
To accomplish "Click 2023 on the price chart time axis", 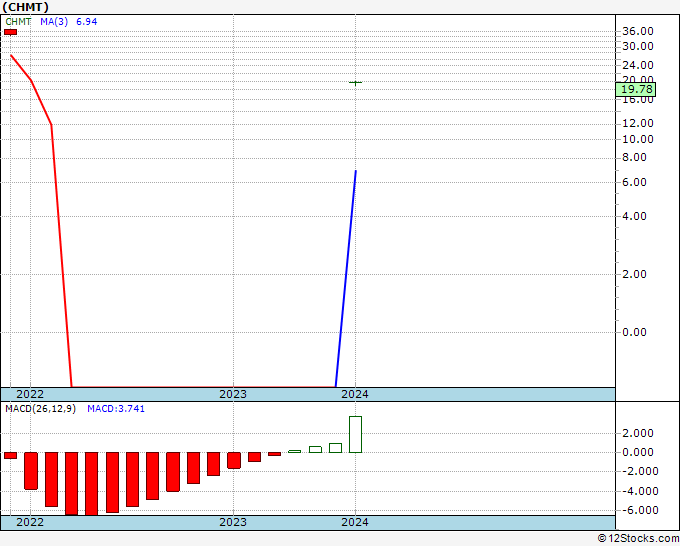I will 233,394.
